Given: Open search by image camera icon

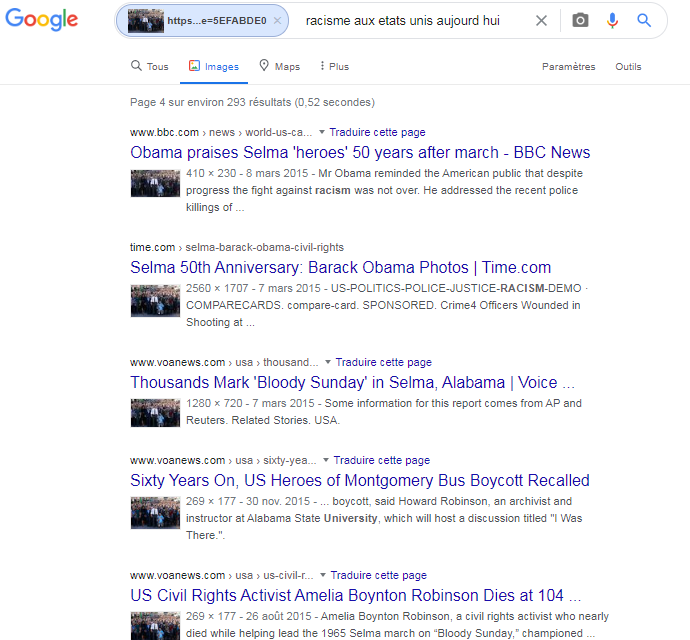Looking at the screenshot, I should click(x=580, y=20).
